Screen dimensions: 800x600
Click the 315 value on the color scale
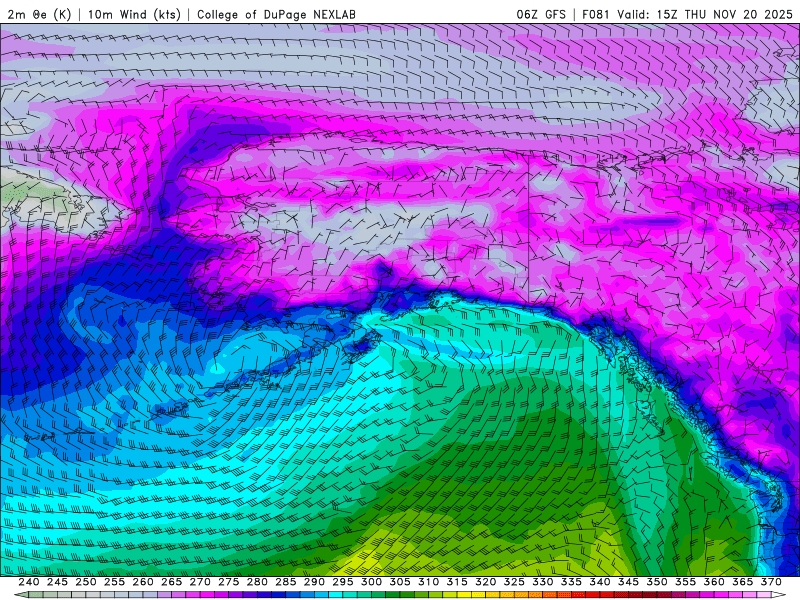457,582
